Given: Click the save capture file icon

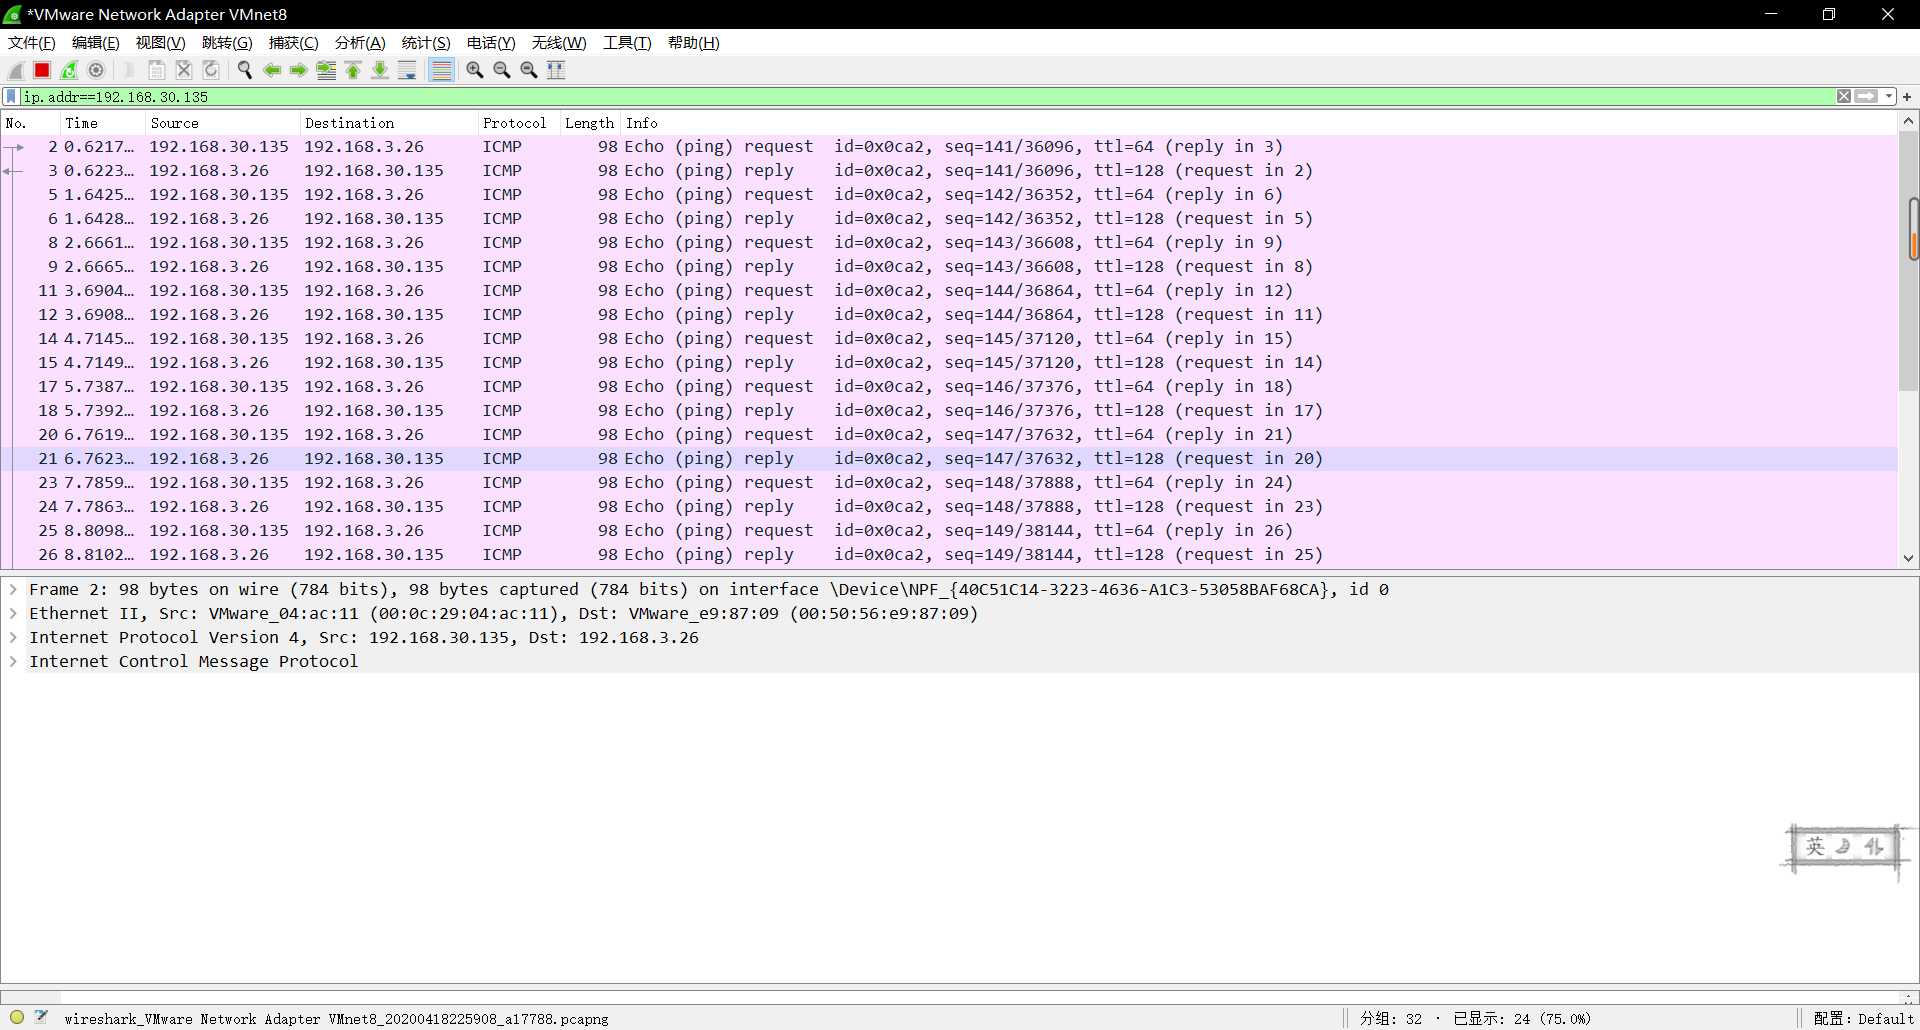Looking at the screenshot, I should 157,70.
